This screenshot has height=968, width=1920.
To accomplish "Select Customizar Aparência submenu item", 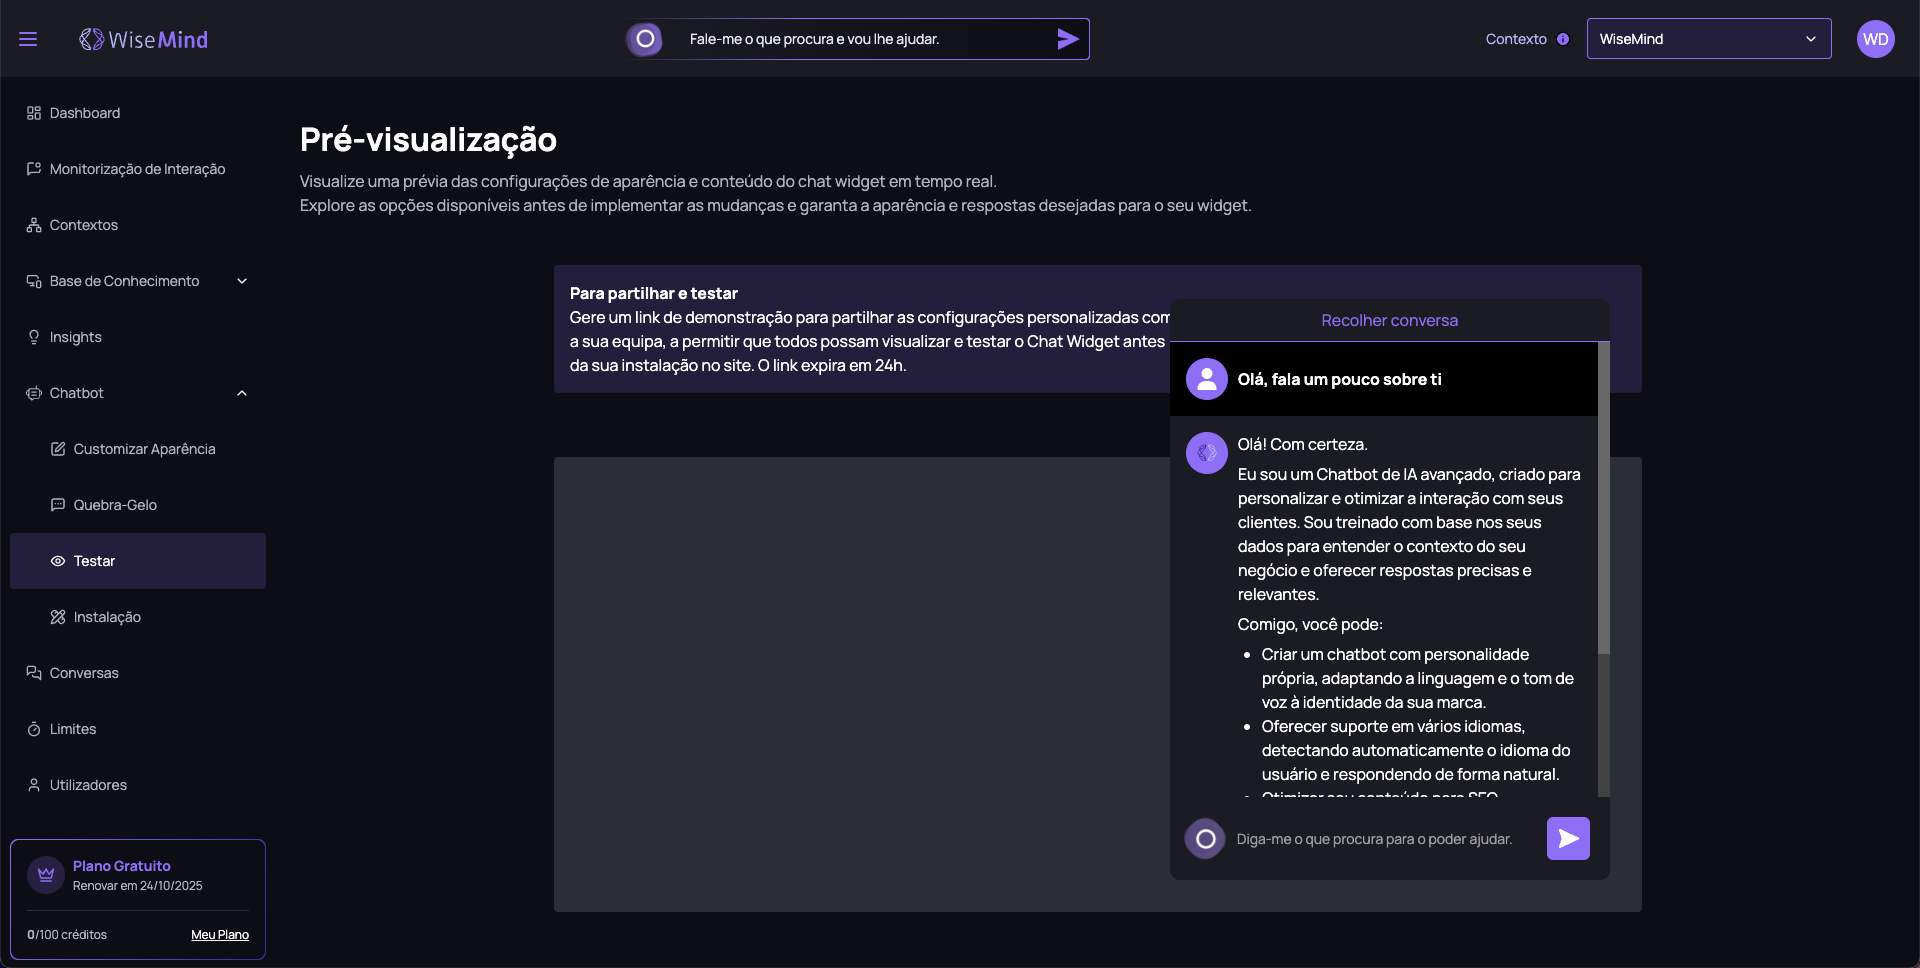I will coord(144,449).
